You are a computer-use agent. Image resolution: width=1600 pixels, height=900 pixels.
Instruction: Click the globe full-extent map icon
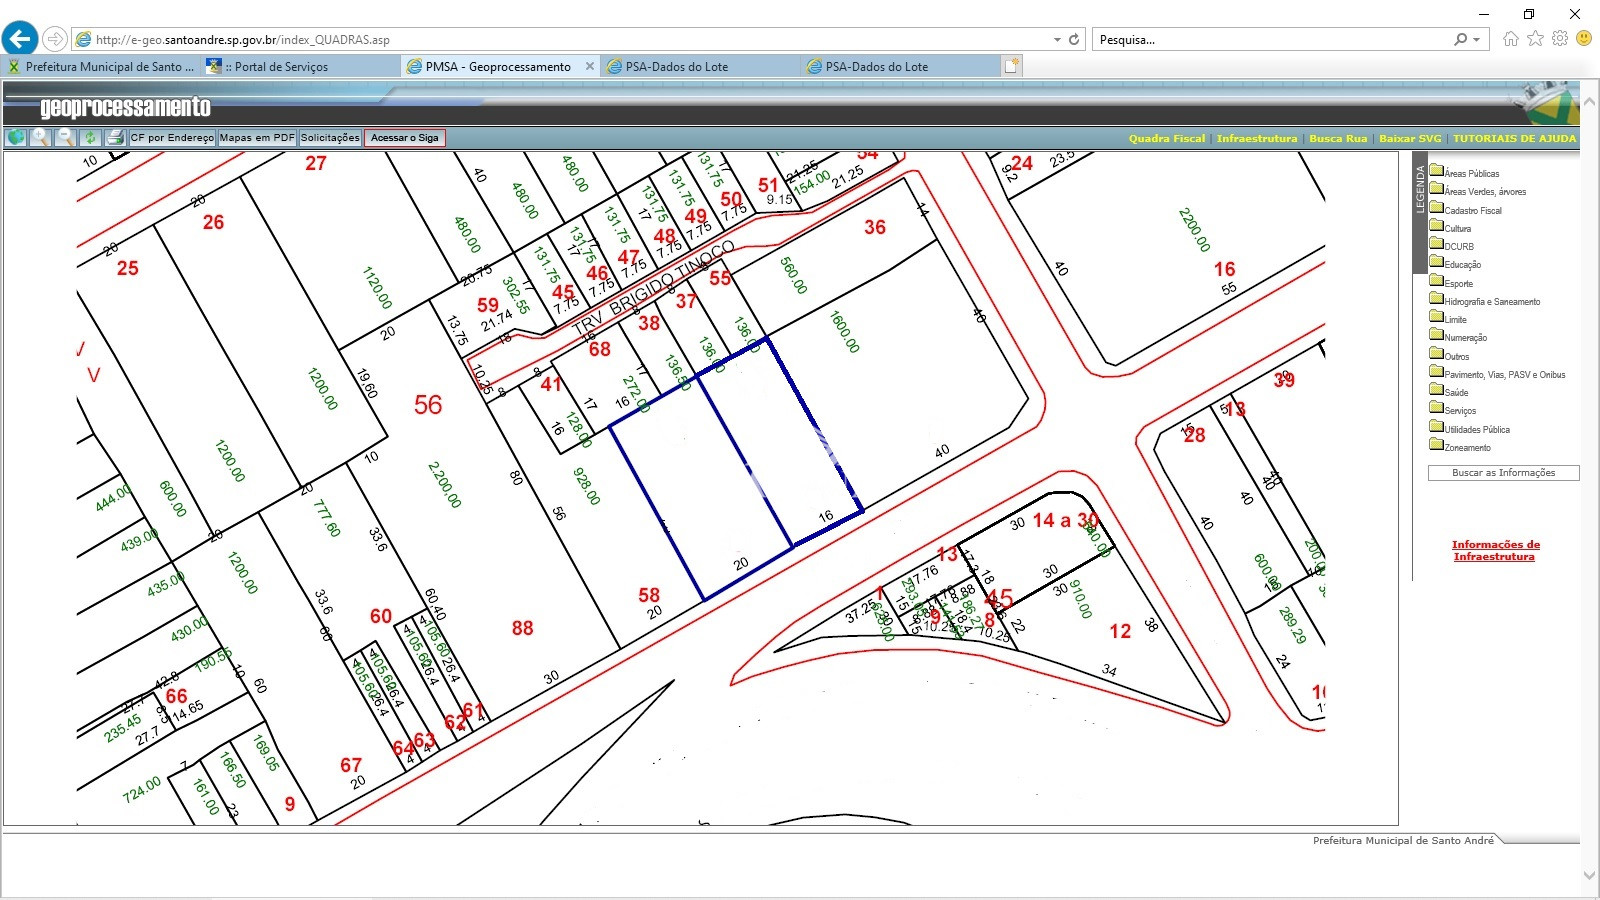[16, 138]
